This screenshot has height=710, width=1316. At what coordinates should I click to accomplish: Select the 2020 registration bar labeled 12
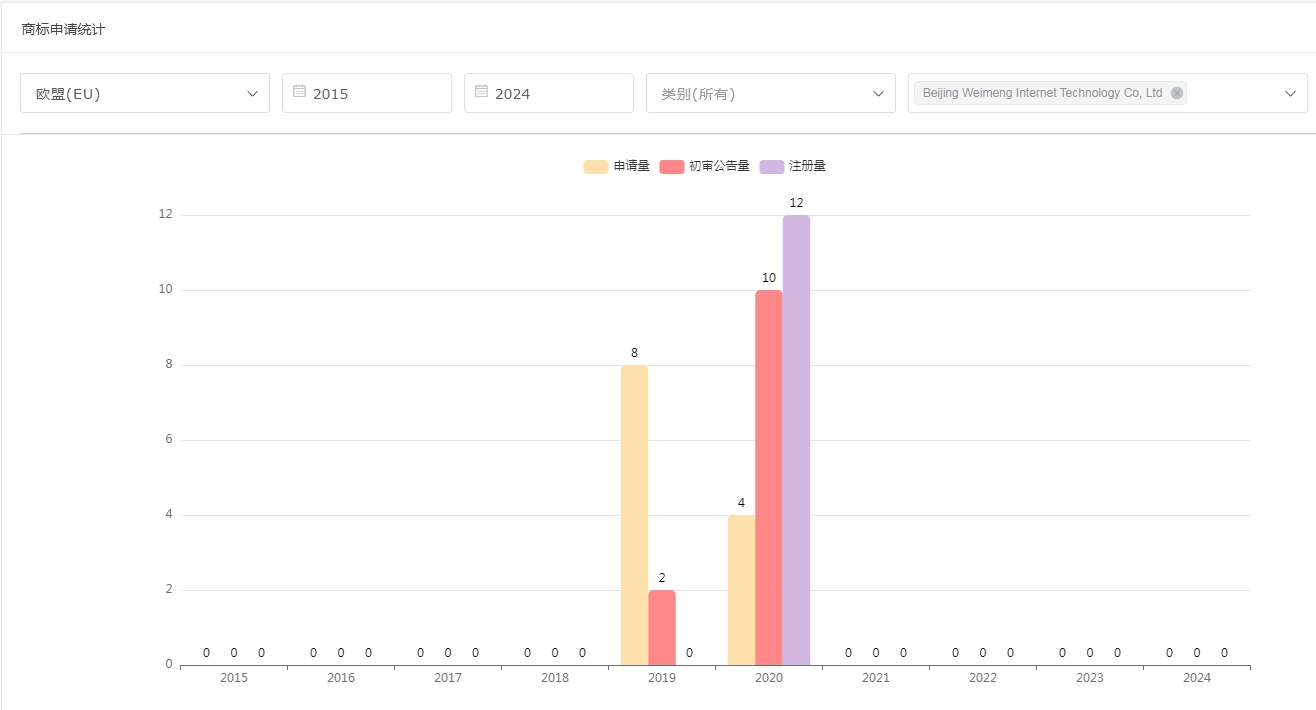(x=796, y=440)
